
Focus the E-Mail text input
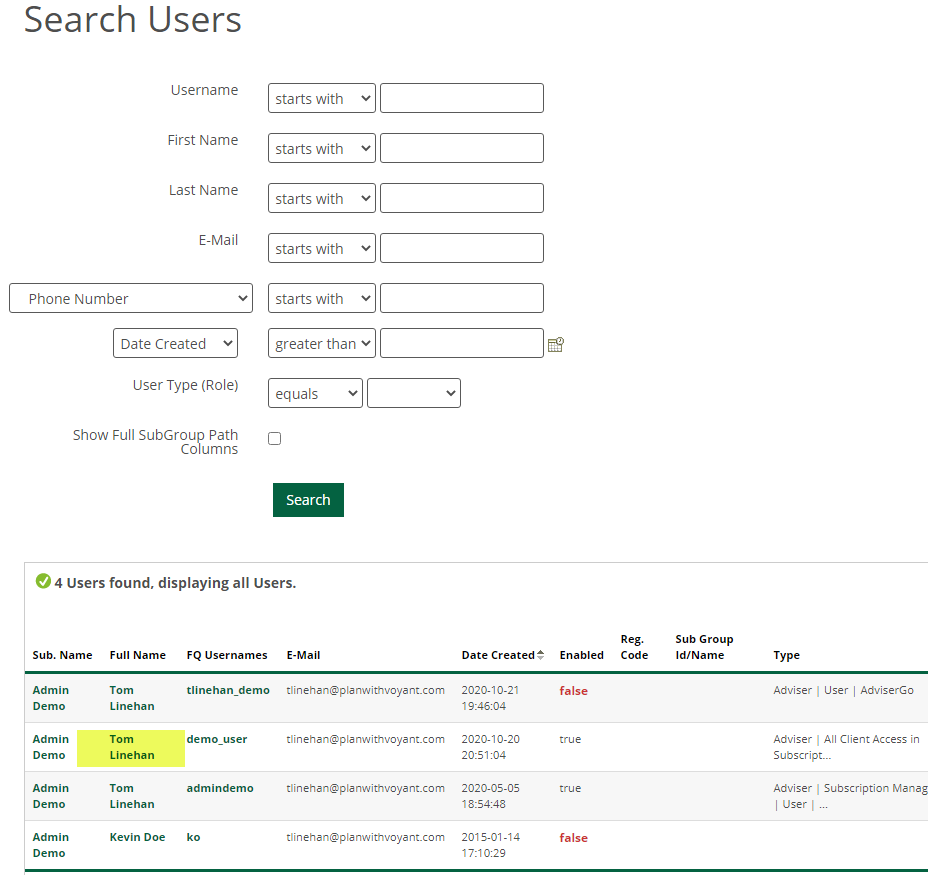462,248
